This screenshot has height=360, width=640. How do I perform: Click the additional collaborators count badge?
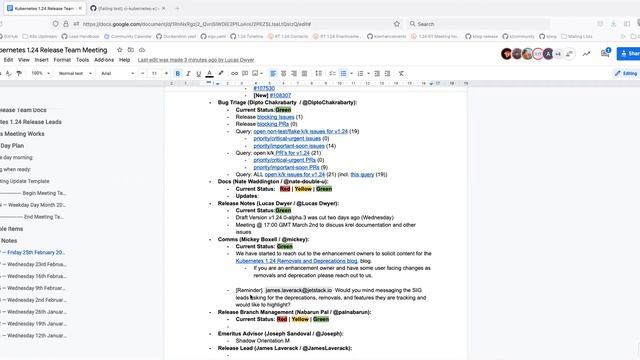(x=558, y=53)
